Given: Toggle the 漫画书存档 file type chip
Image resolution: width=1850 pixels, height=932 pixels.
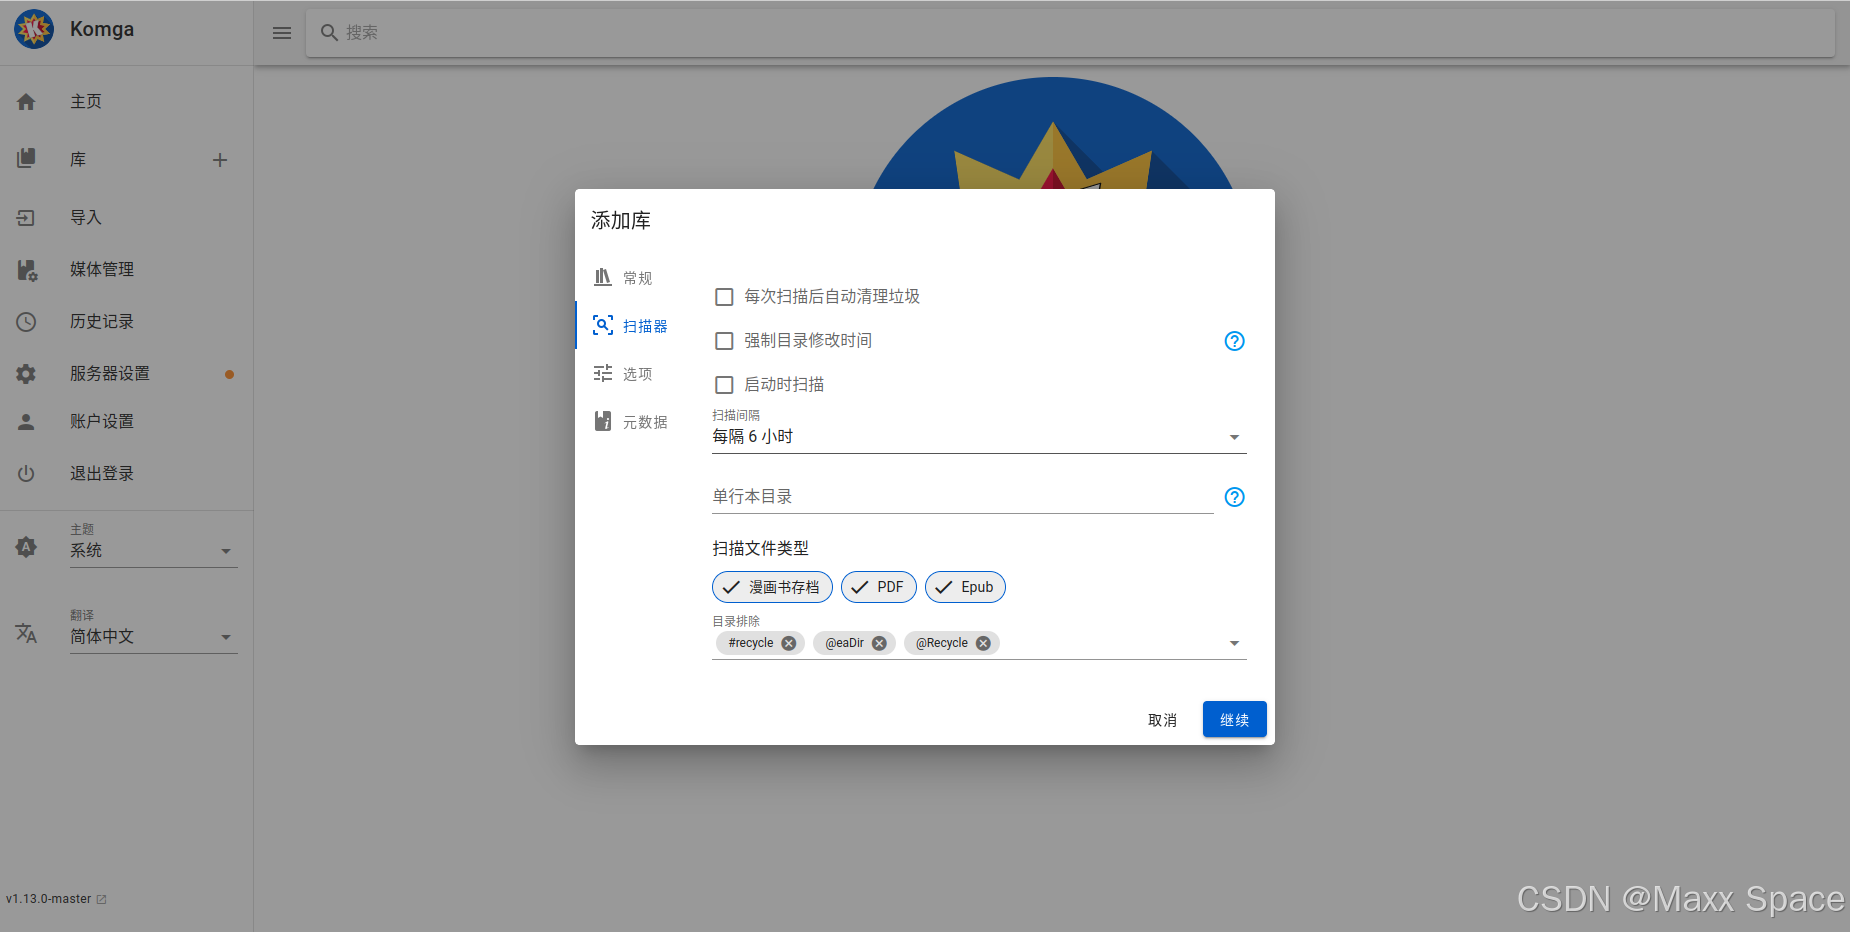Looking at the screenshot, I should (x=772, y=587).
